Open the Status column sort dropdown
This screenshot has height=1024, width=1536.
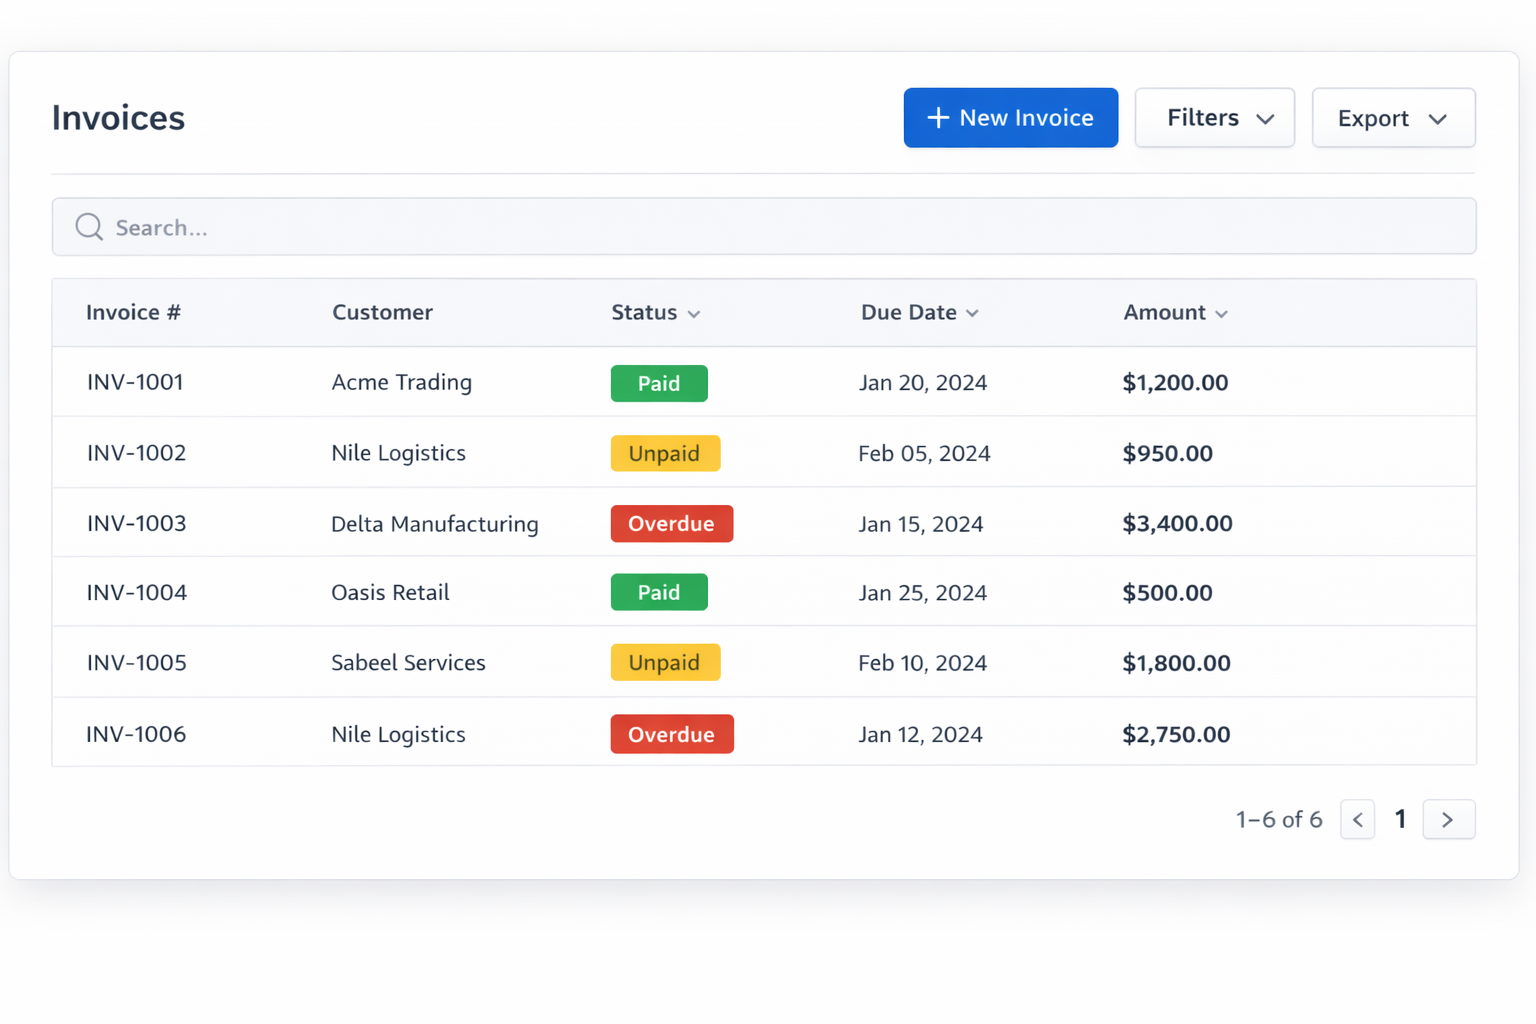(x=695, y=313)
